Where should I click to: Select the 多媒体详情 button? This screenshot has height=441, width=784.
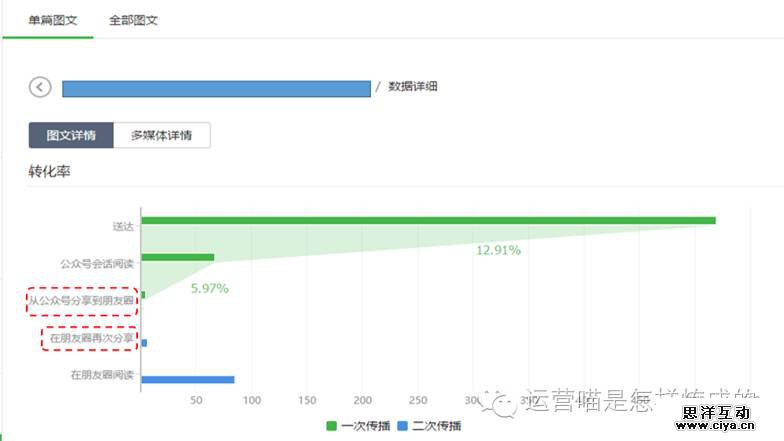(x=162, y=135)
